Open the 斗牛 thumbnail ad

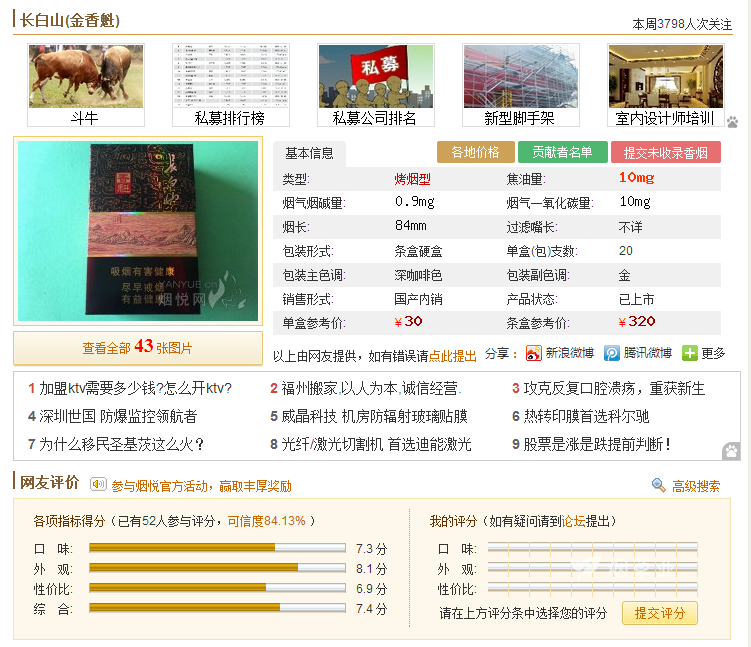coord(86,85)
